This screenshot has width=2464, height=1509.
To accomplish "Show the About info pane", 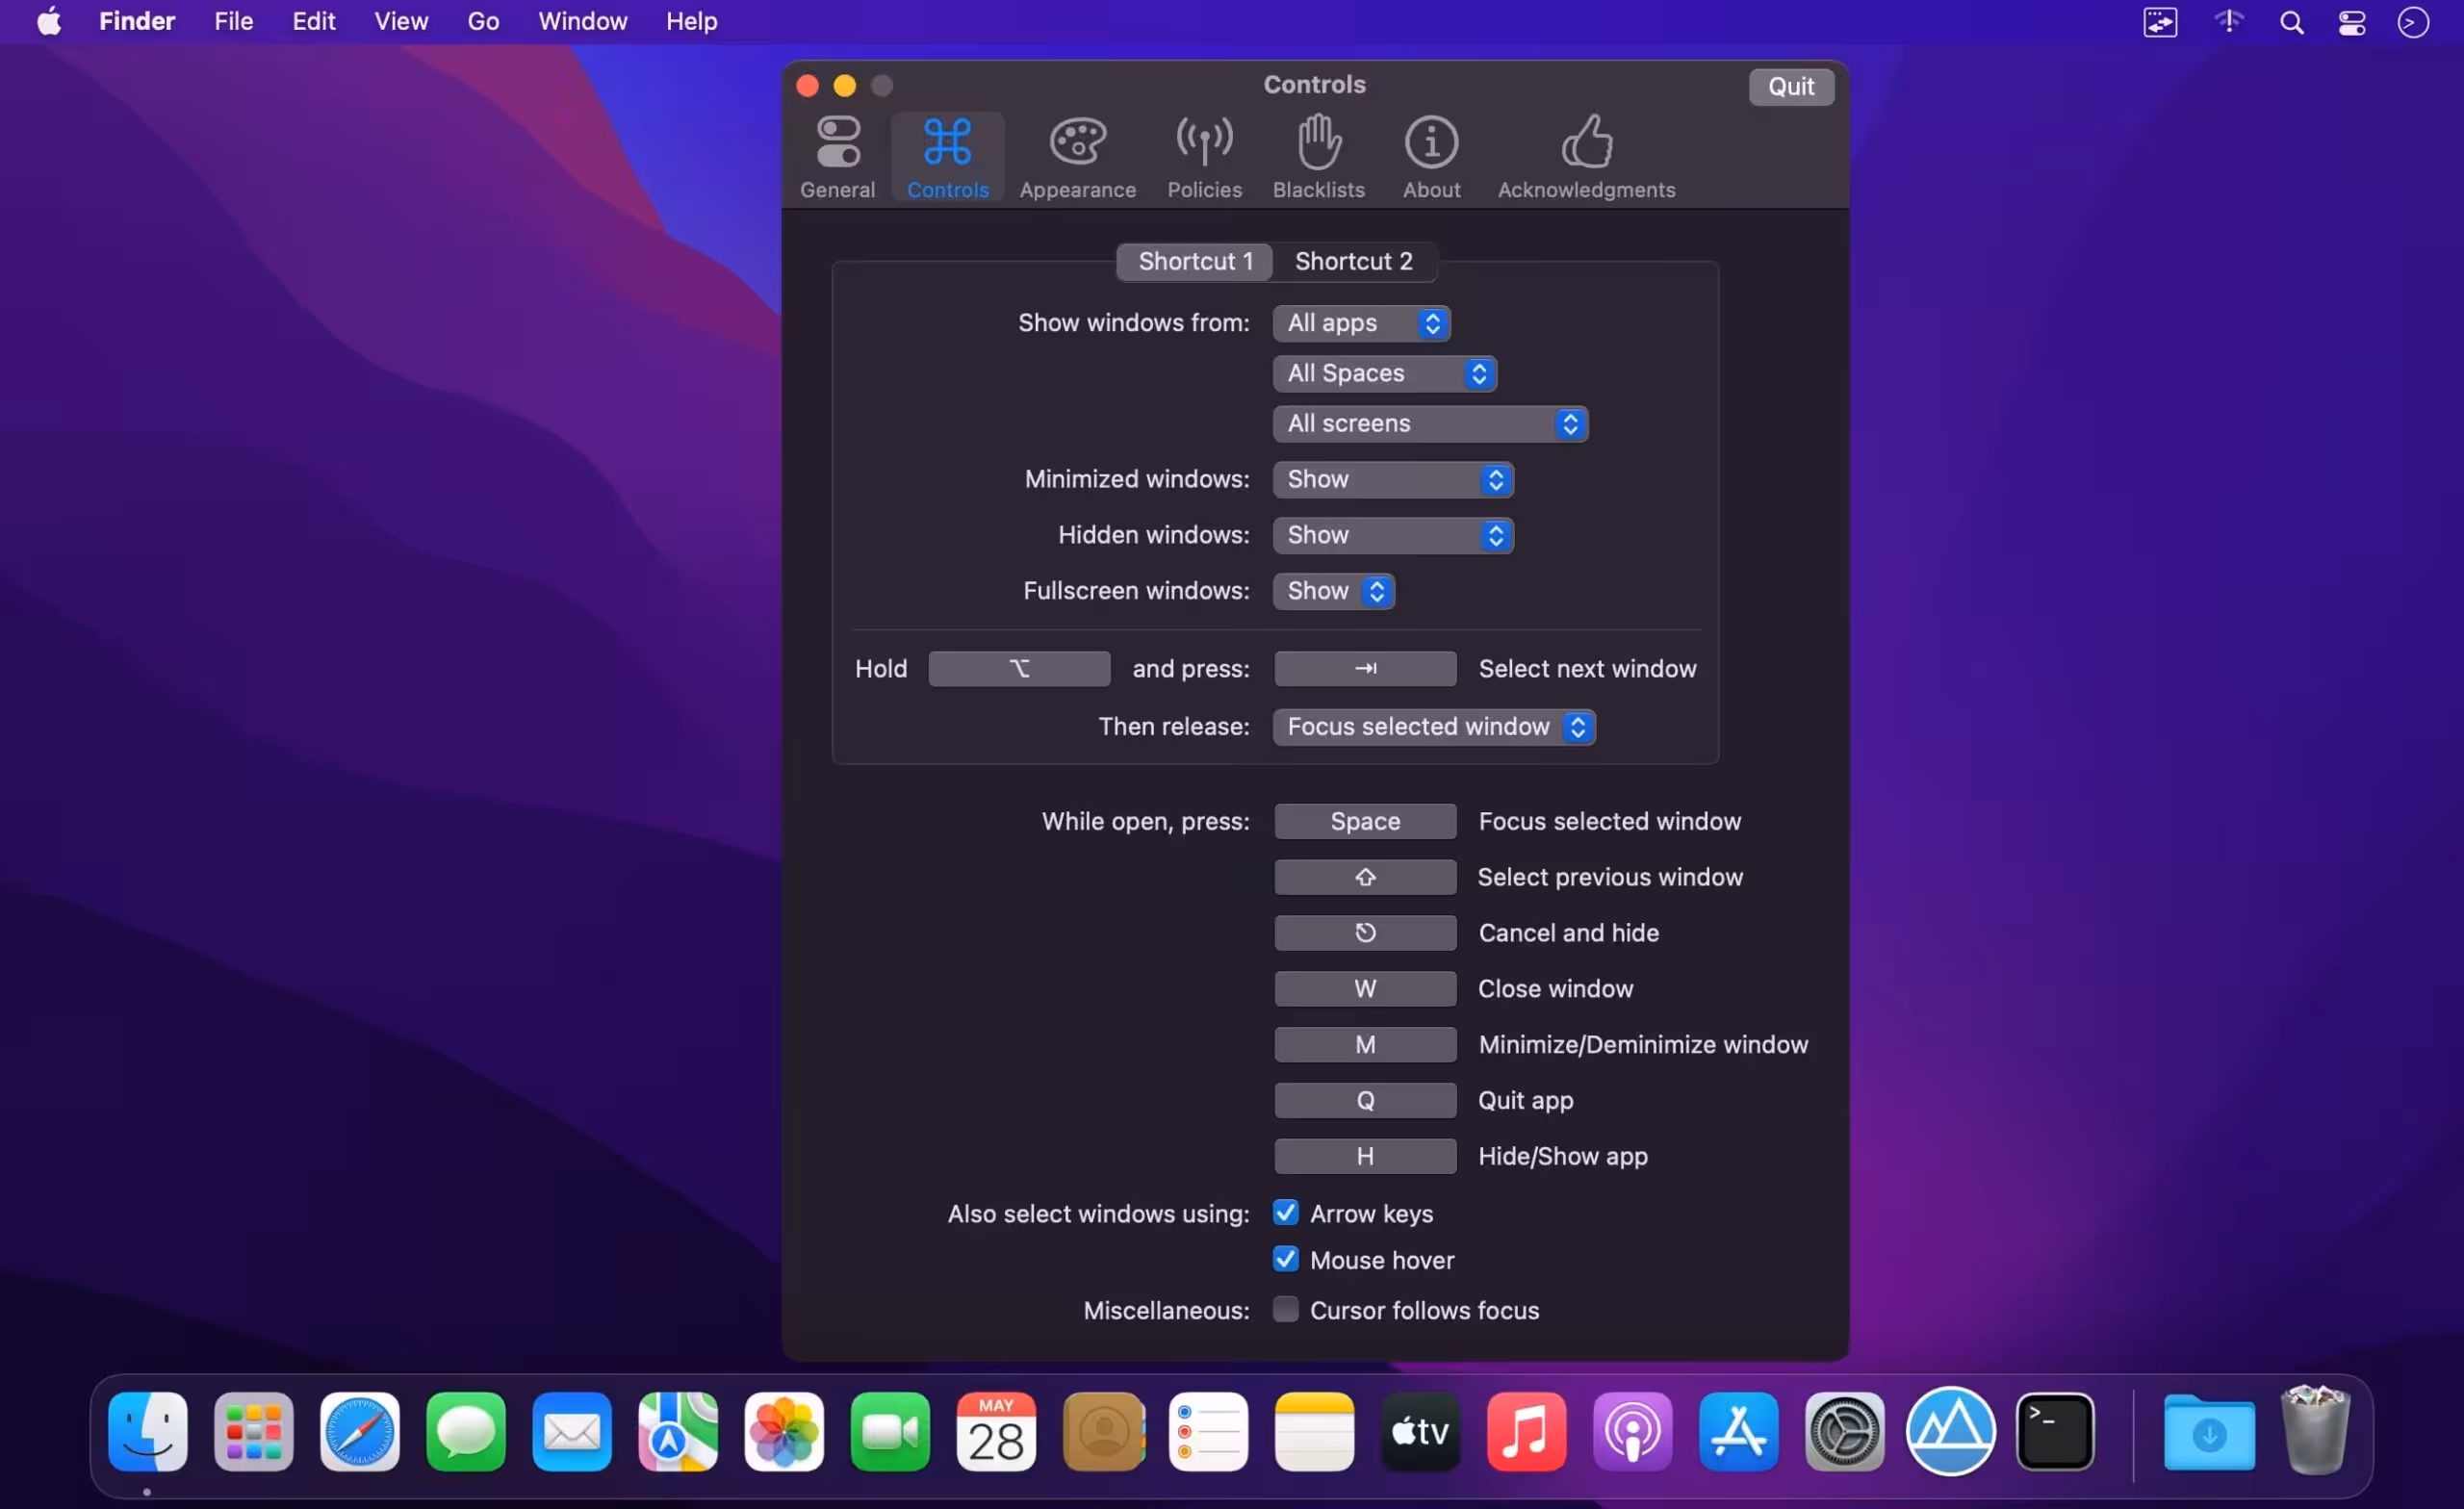I will [1431, 157].
